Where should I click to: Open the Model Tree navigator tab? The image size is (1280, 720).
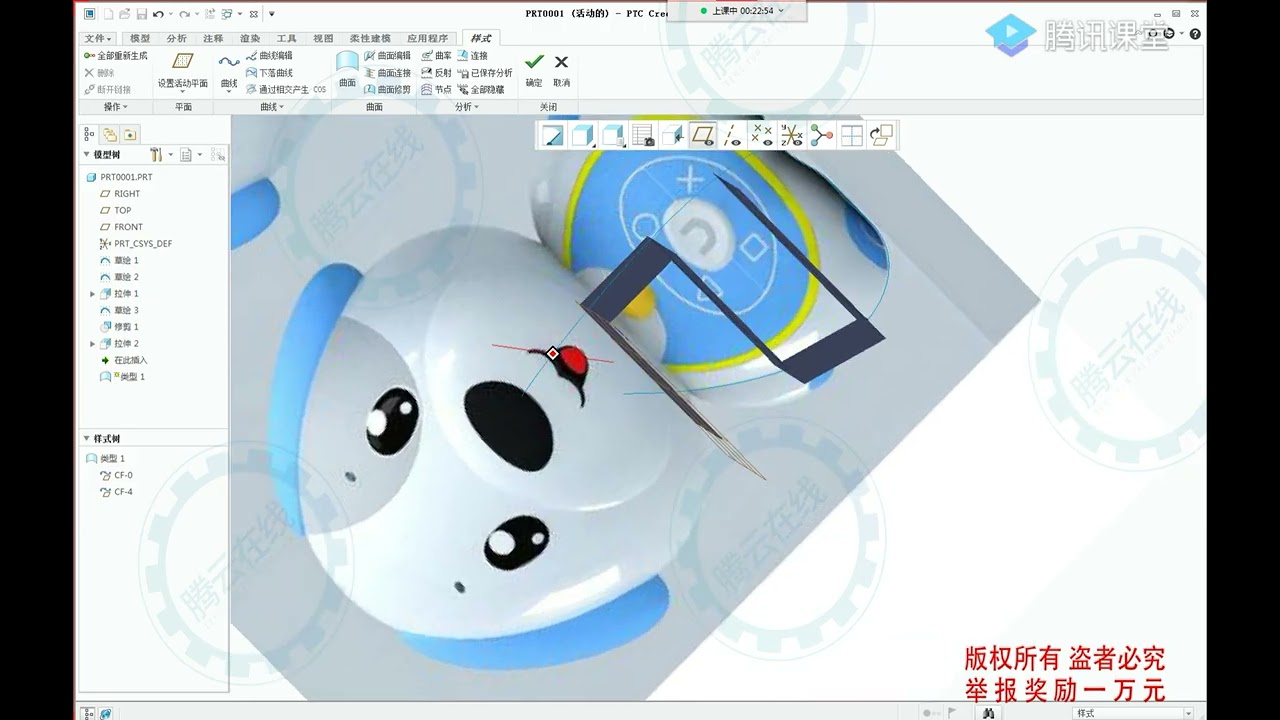coord(90,134)
